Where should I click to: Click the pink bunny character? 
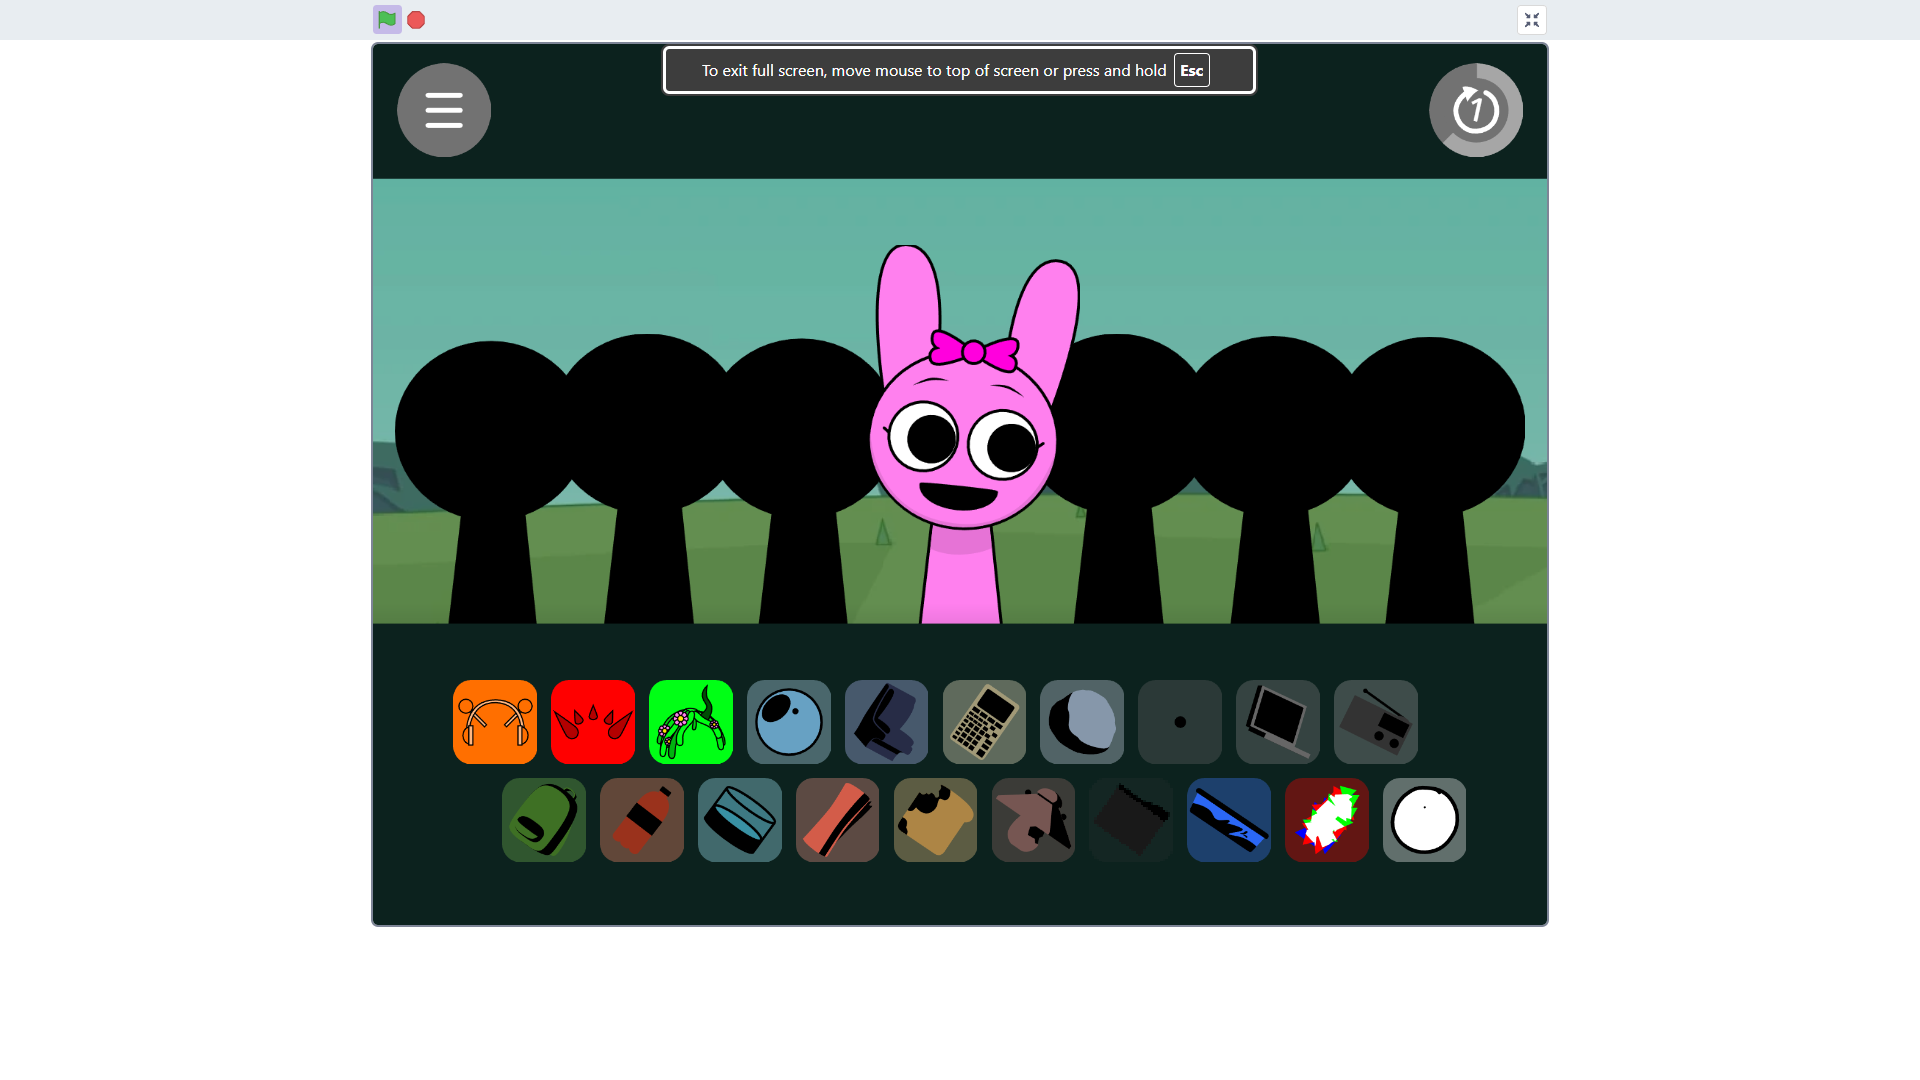click(x=962, y=450)
